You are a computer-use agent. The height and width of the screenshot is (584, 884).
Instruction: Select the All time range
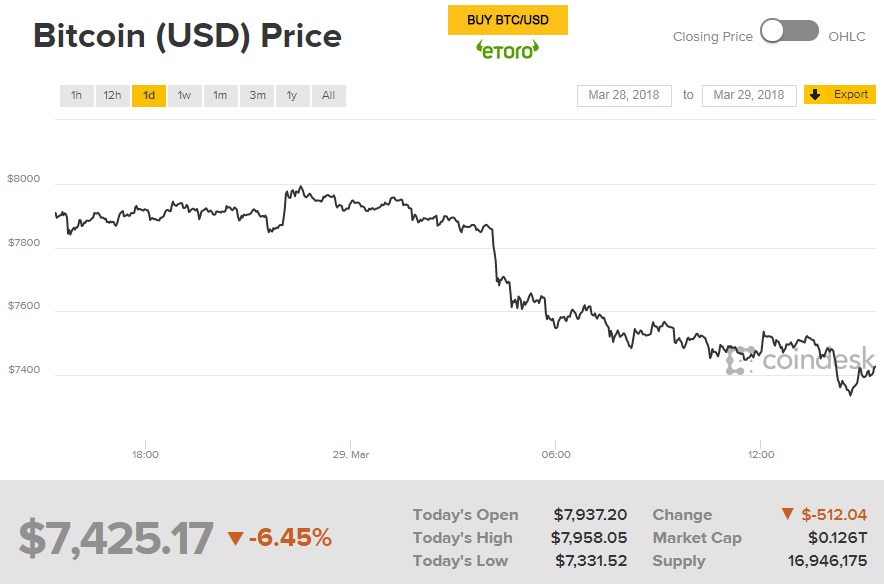coord(328,95)
